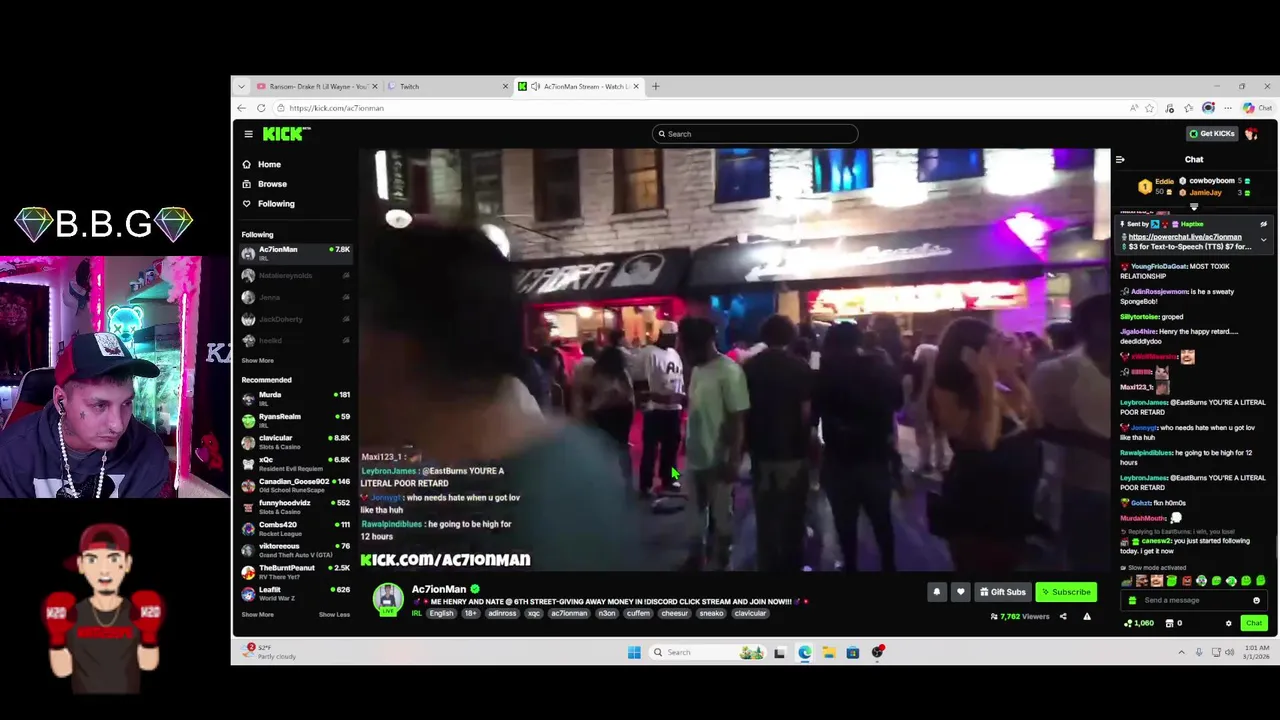Open the browser ellipsis settings menu
Screen dimensions: 1280x720
(1228, 108)
